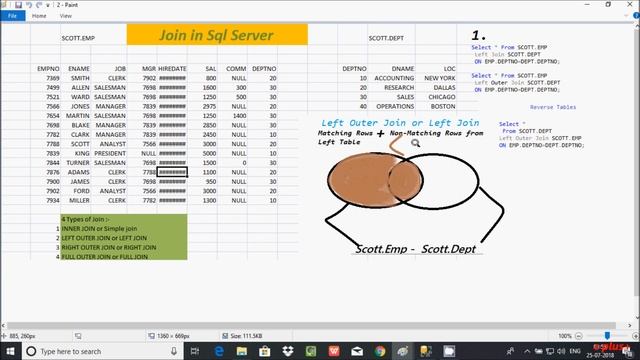
Task: Launch Google Chrome from the taskbar
Action: [380, 351]
